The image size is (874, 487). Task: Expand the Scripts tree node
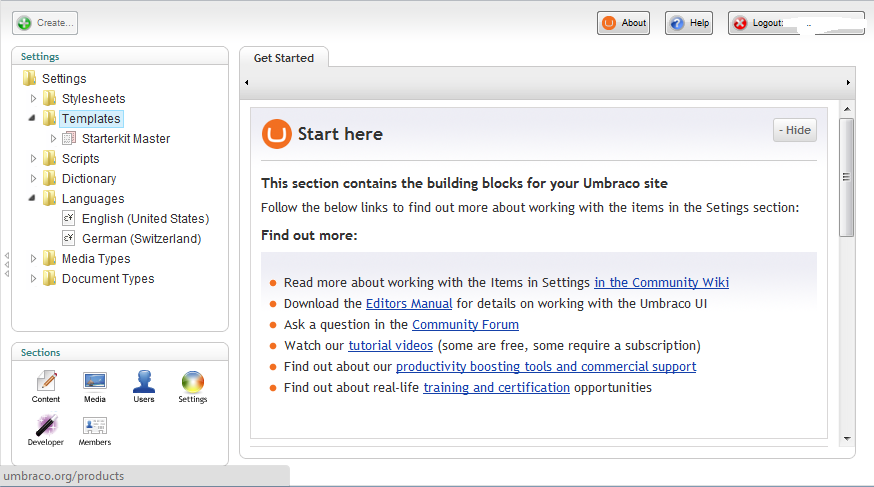33,159
